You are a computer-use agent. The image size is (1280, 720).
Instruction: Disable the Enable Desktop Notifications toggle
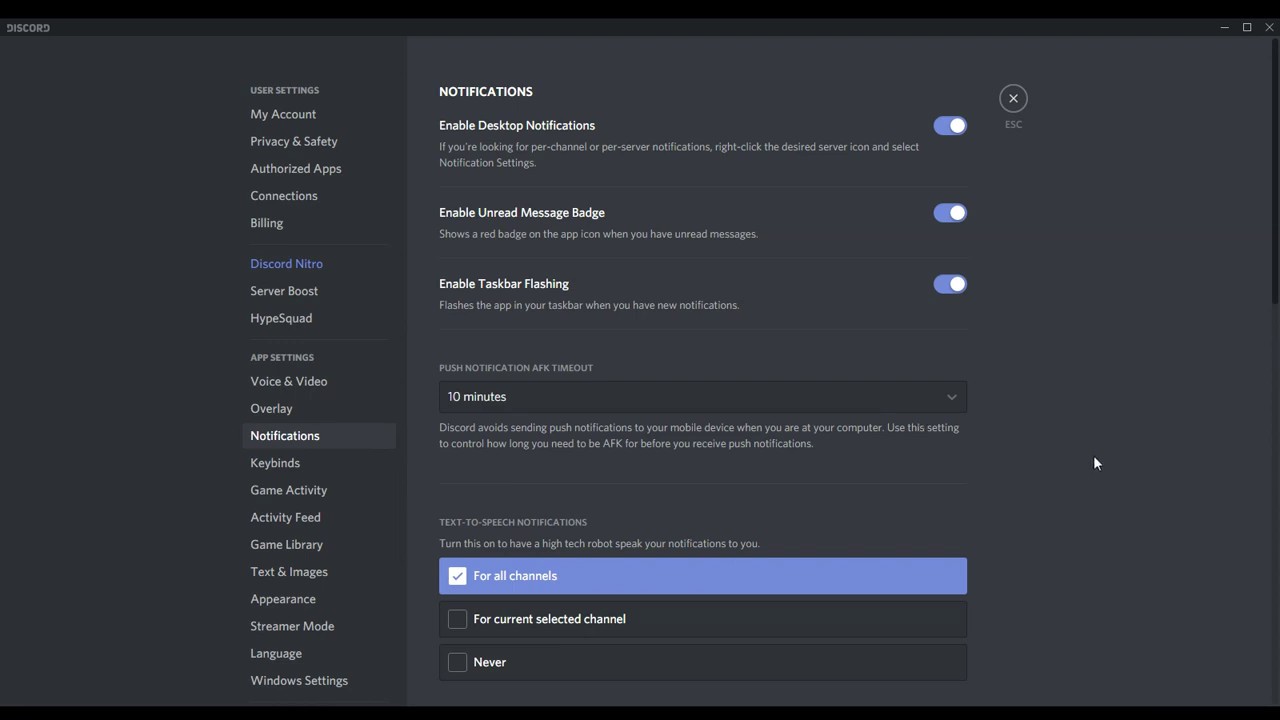[950, 126]
